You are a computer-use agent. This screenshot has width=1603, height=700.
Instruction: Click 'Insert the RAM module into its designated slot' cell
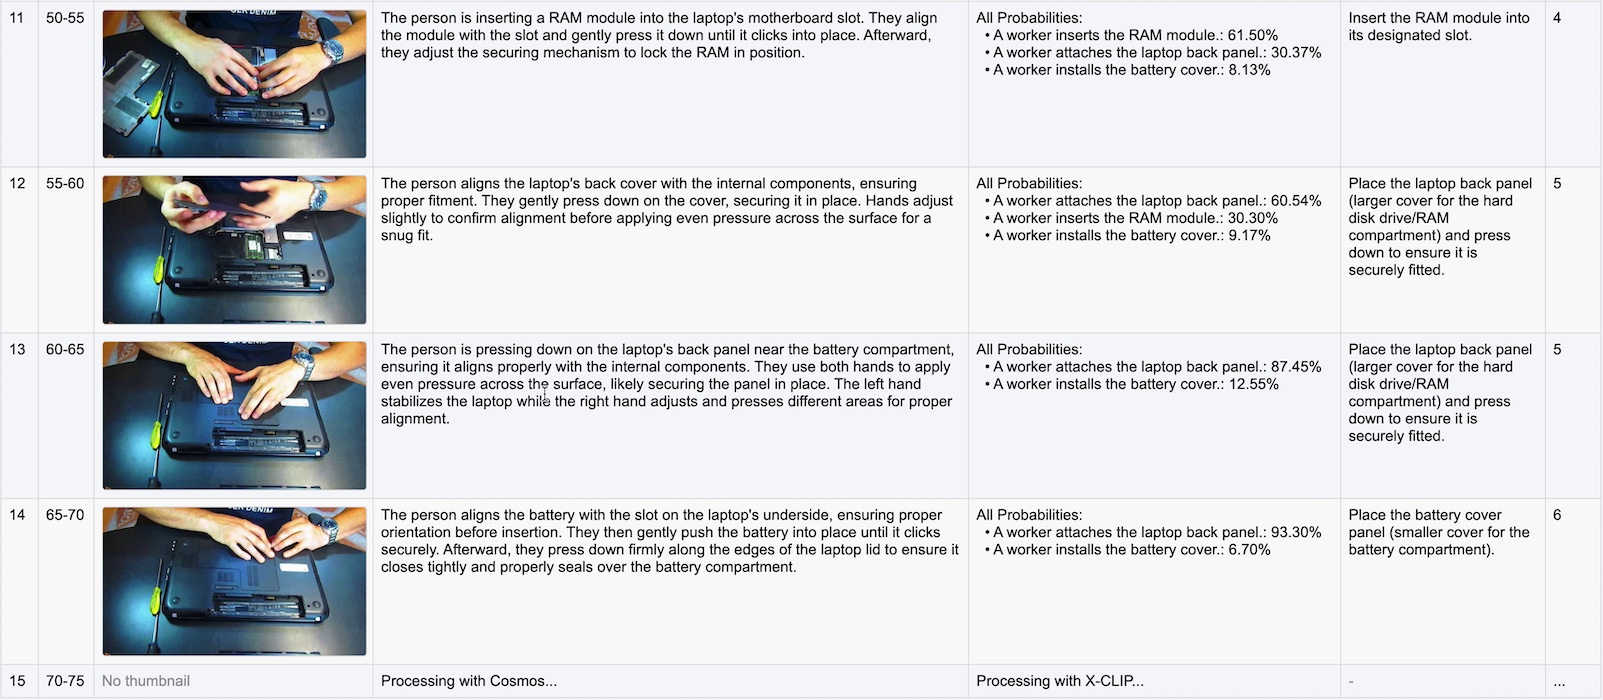pyautogui.click(x=1438, y=27)
